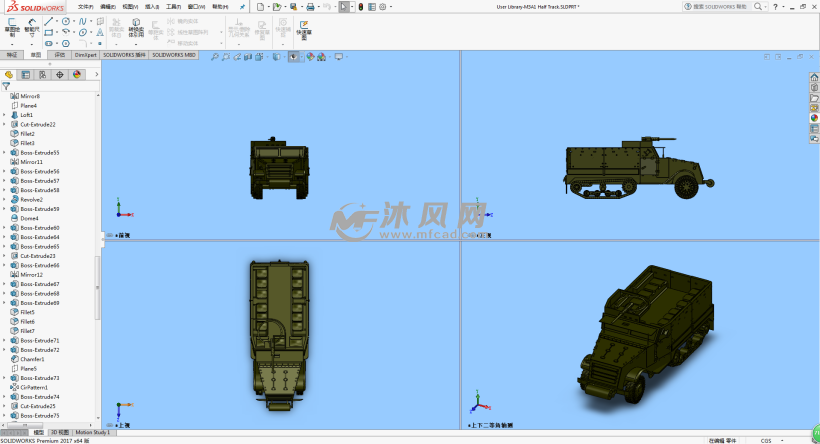This screenshot has height=444, width=820.
Task: Click the Save icon
Action: pos(293,7)
